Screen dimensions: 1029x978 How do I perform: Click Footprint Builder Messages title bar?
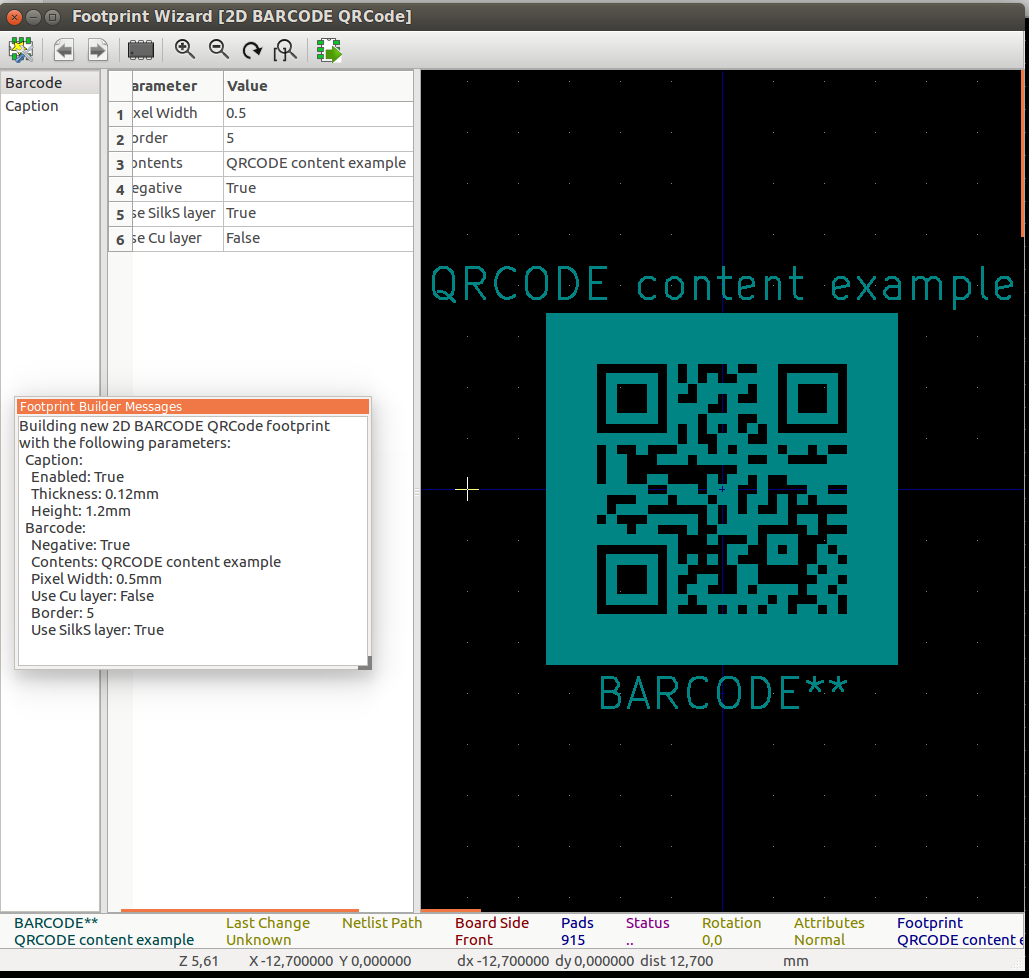[192, 406]
